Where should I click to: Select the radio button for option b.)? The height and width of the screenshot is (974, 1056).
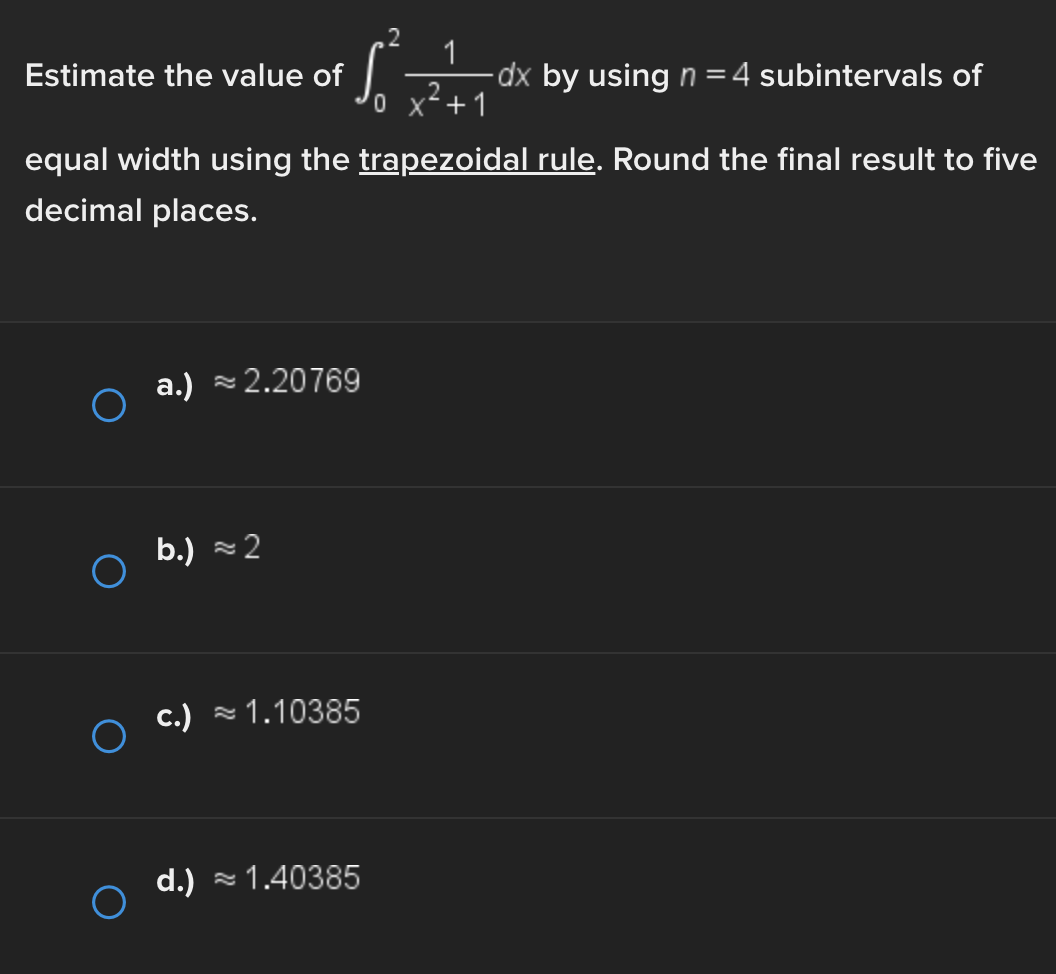tap(110, 572)
